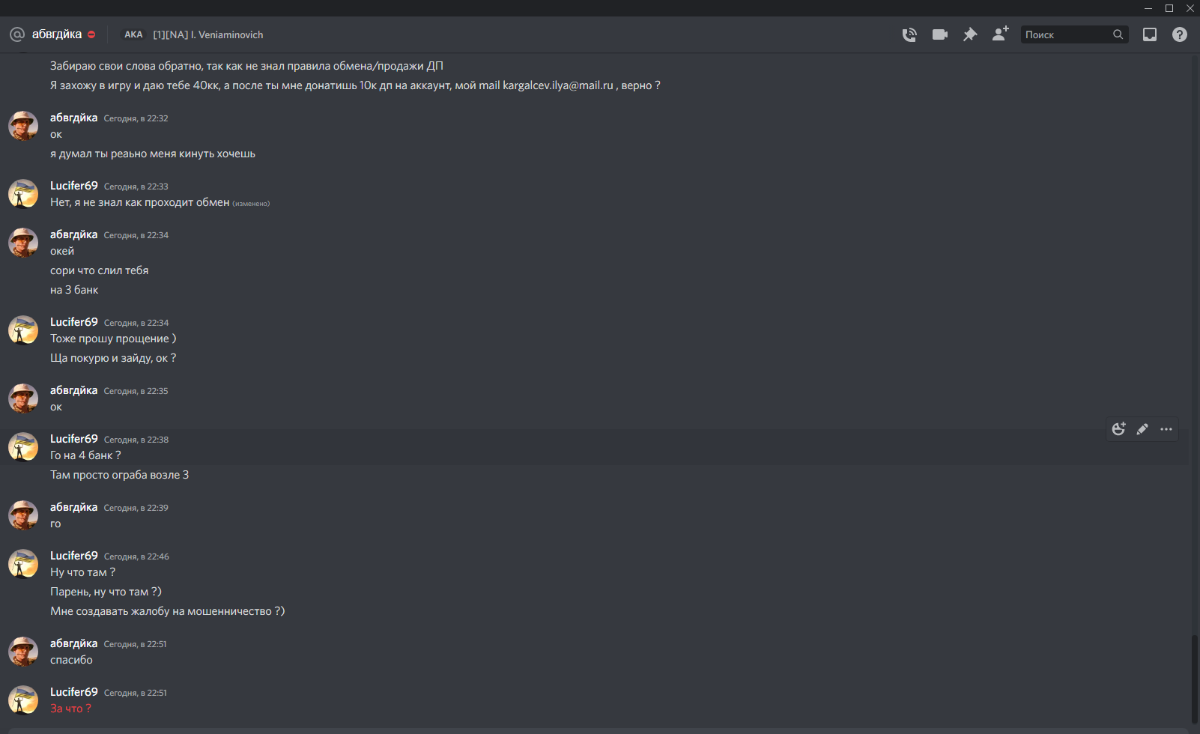Click the абвгдйка name in the header
Image resolution: width=1200 pixels, height=734 pixels.
point(57,34)
